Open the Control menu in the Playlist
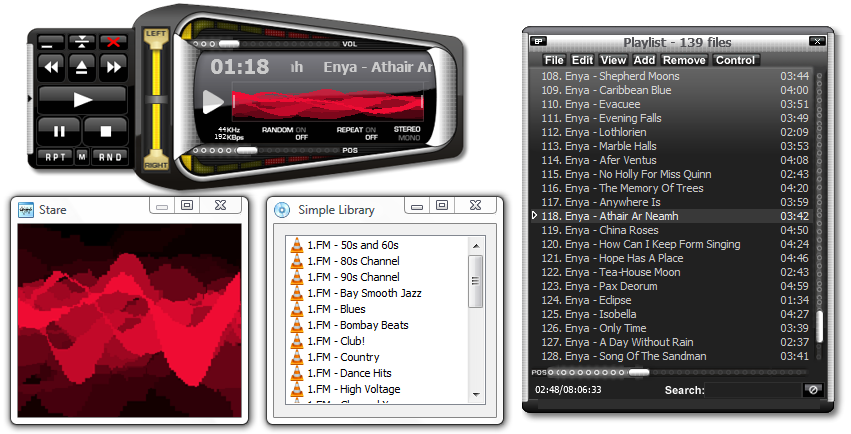 tap(735, 60)
